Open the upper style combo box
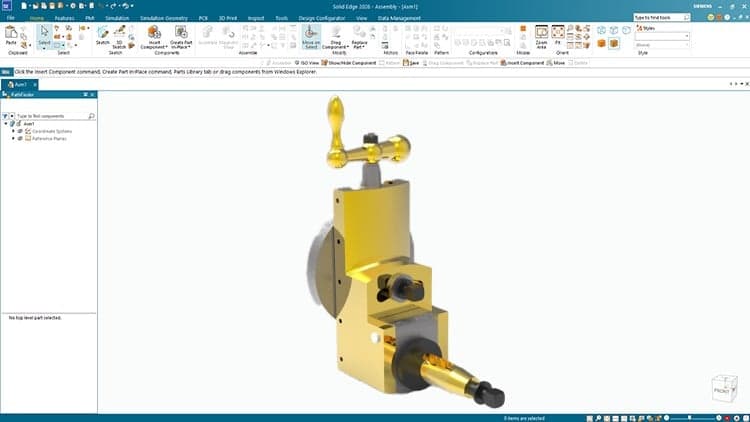 pos(662,36)
